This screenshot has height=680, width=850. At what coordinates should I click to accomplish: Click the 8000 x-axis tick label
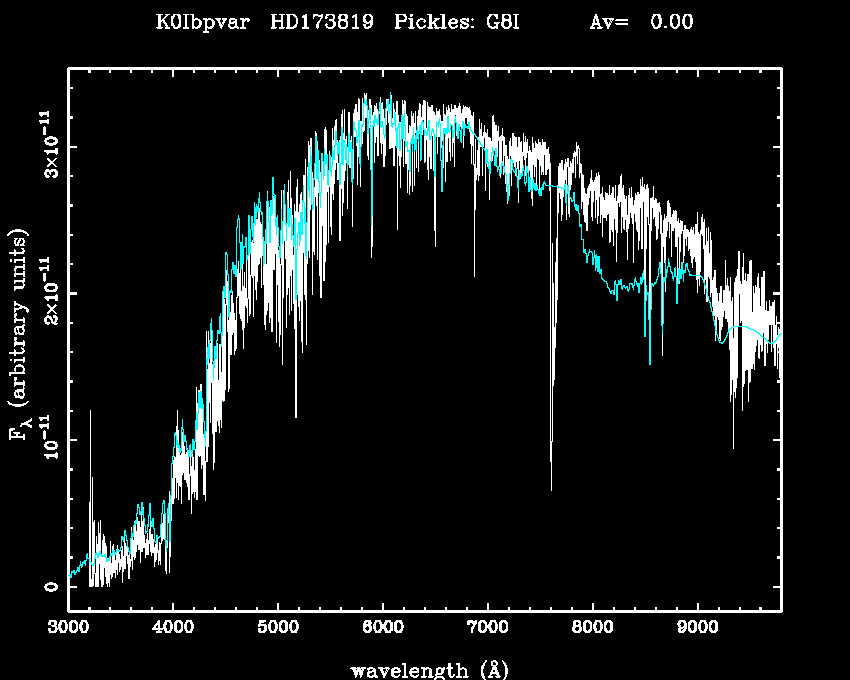point(593,629)
